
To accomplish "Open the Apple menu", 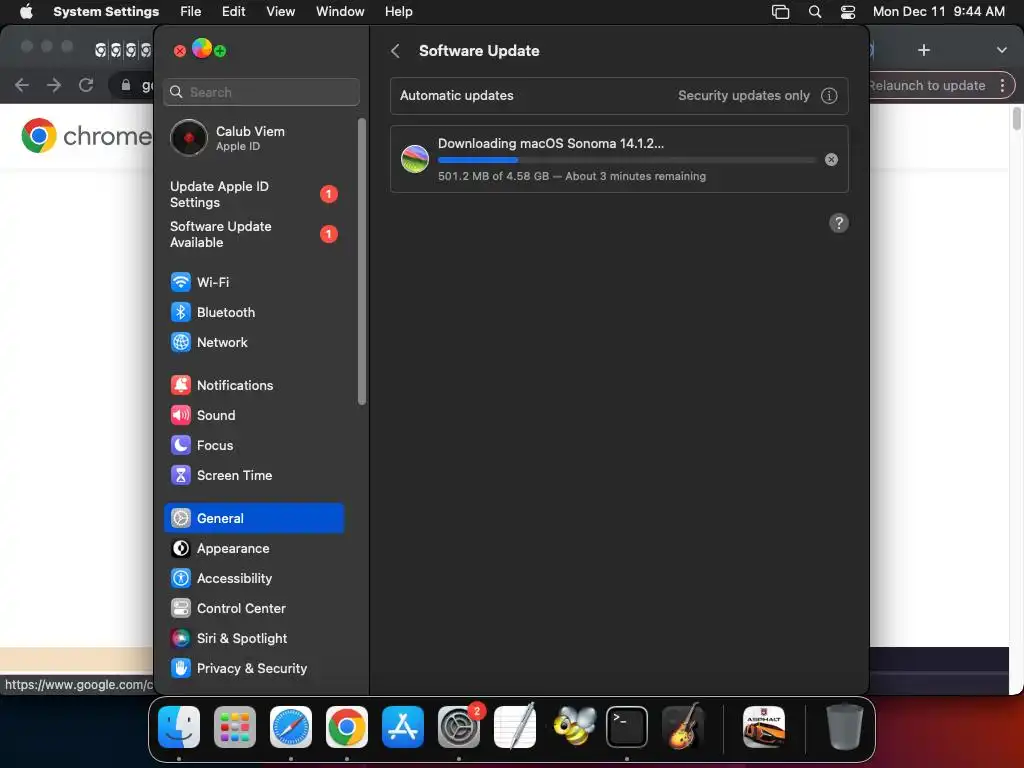I will point(26,12).
